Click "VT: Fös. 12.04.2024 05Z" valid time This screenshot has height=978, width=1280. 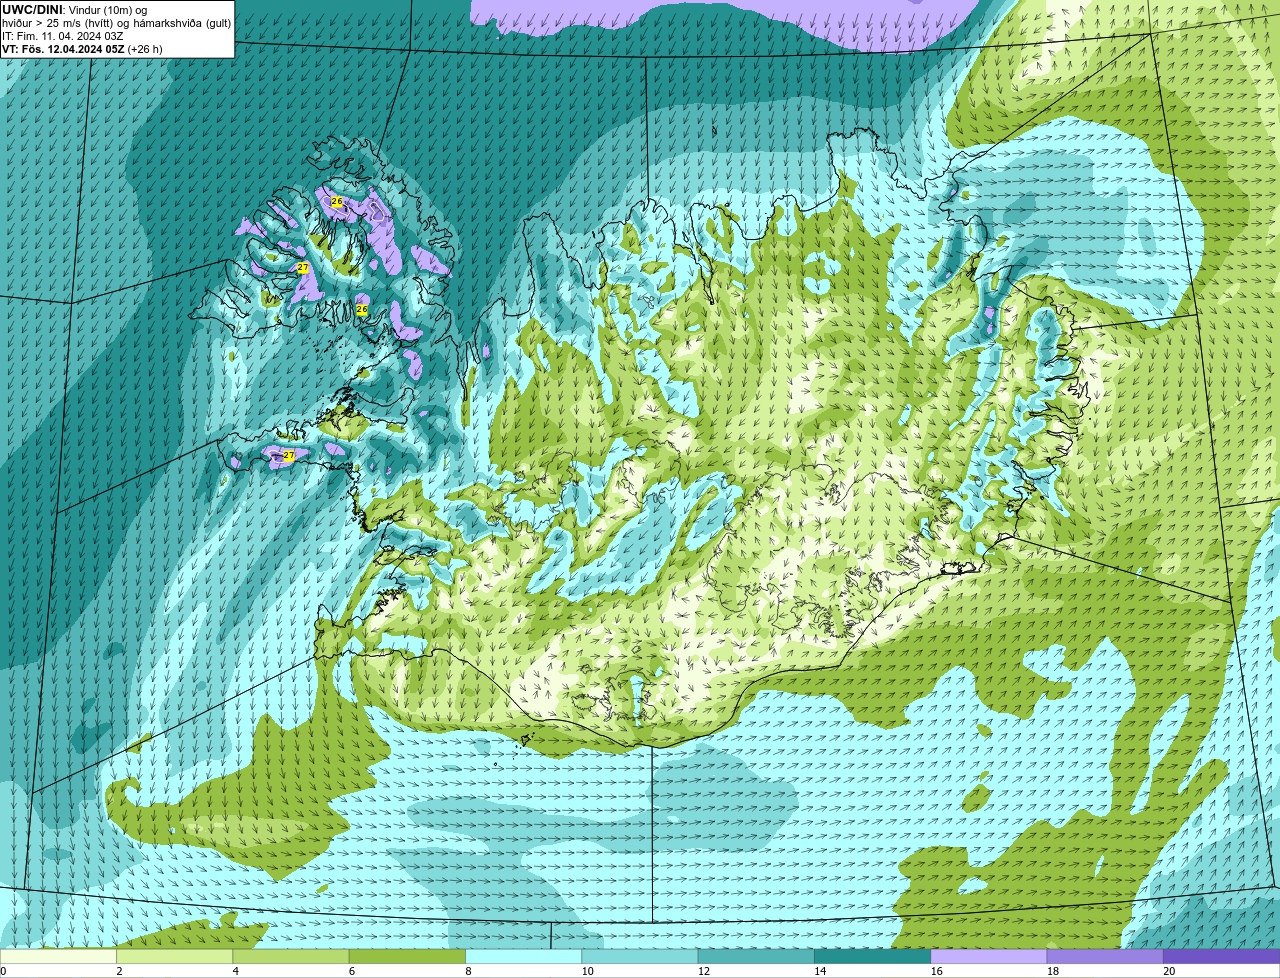63,48
